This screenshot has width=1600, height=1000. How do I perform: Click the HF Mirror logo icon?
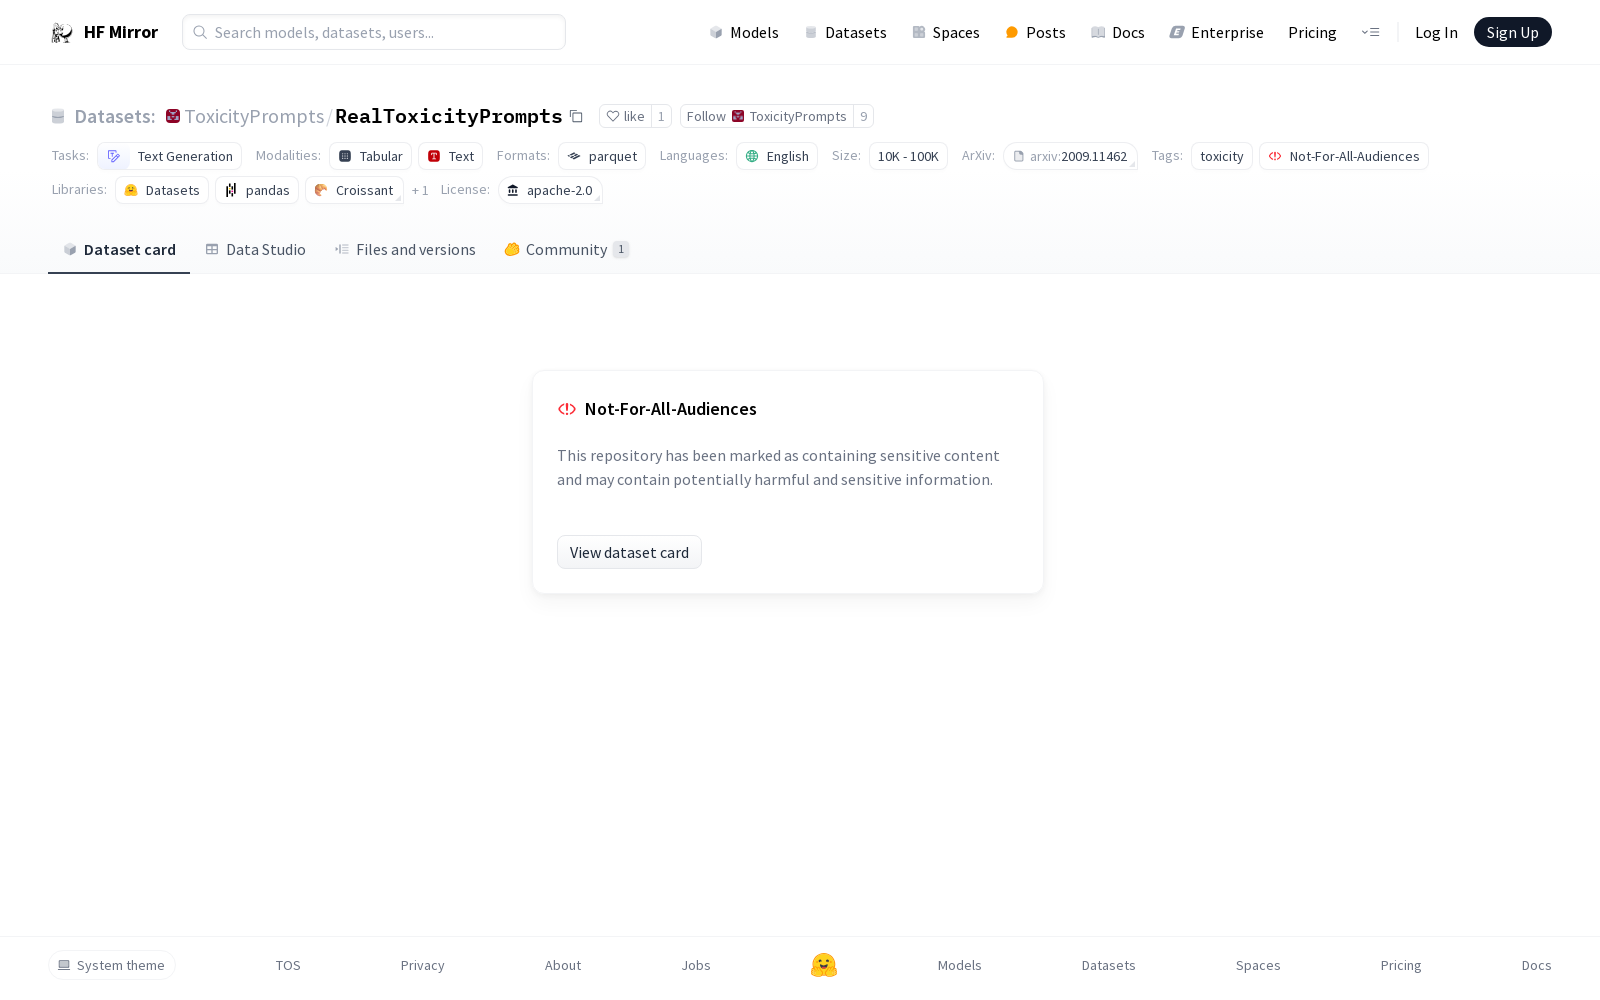62,33
